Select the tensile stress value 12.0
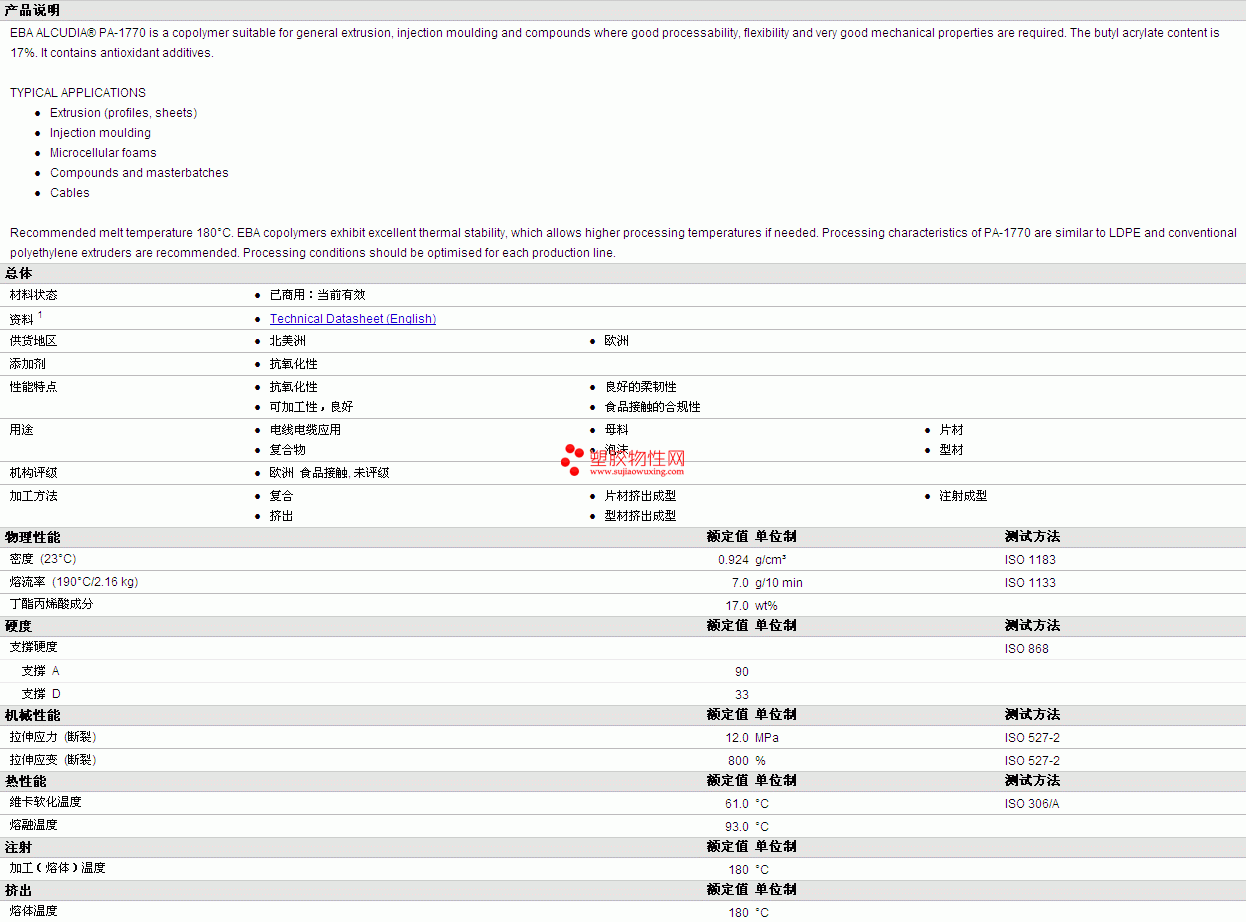This screenshot has width=1246, height=922. (737, 738)
